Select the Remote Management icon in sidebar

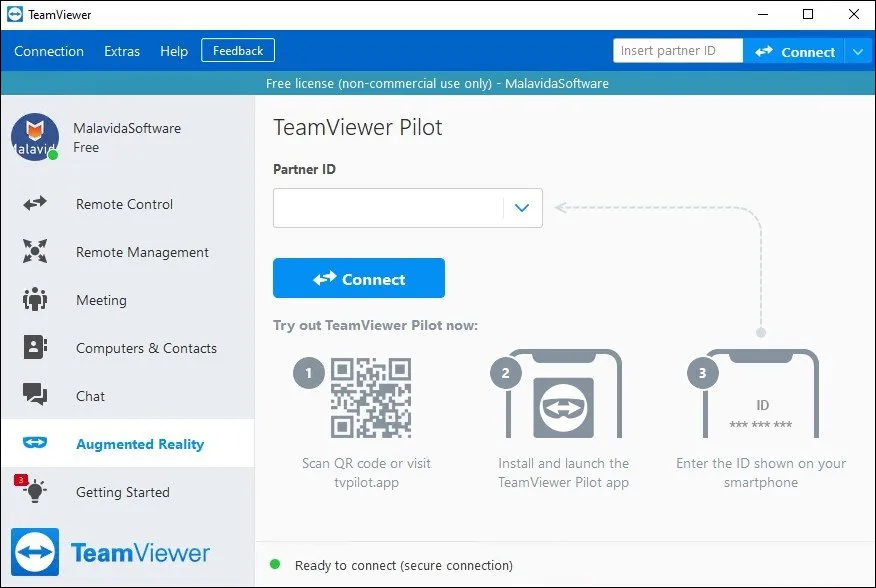click(35, 252)
